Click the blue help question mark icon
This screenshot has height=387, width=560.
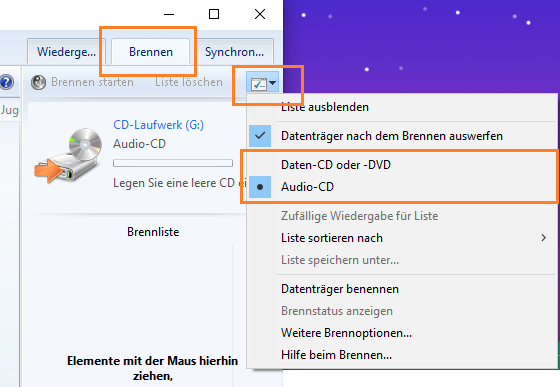[x=6, y=82]
